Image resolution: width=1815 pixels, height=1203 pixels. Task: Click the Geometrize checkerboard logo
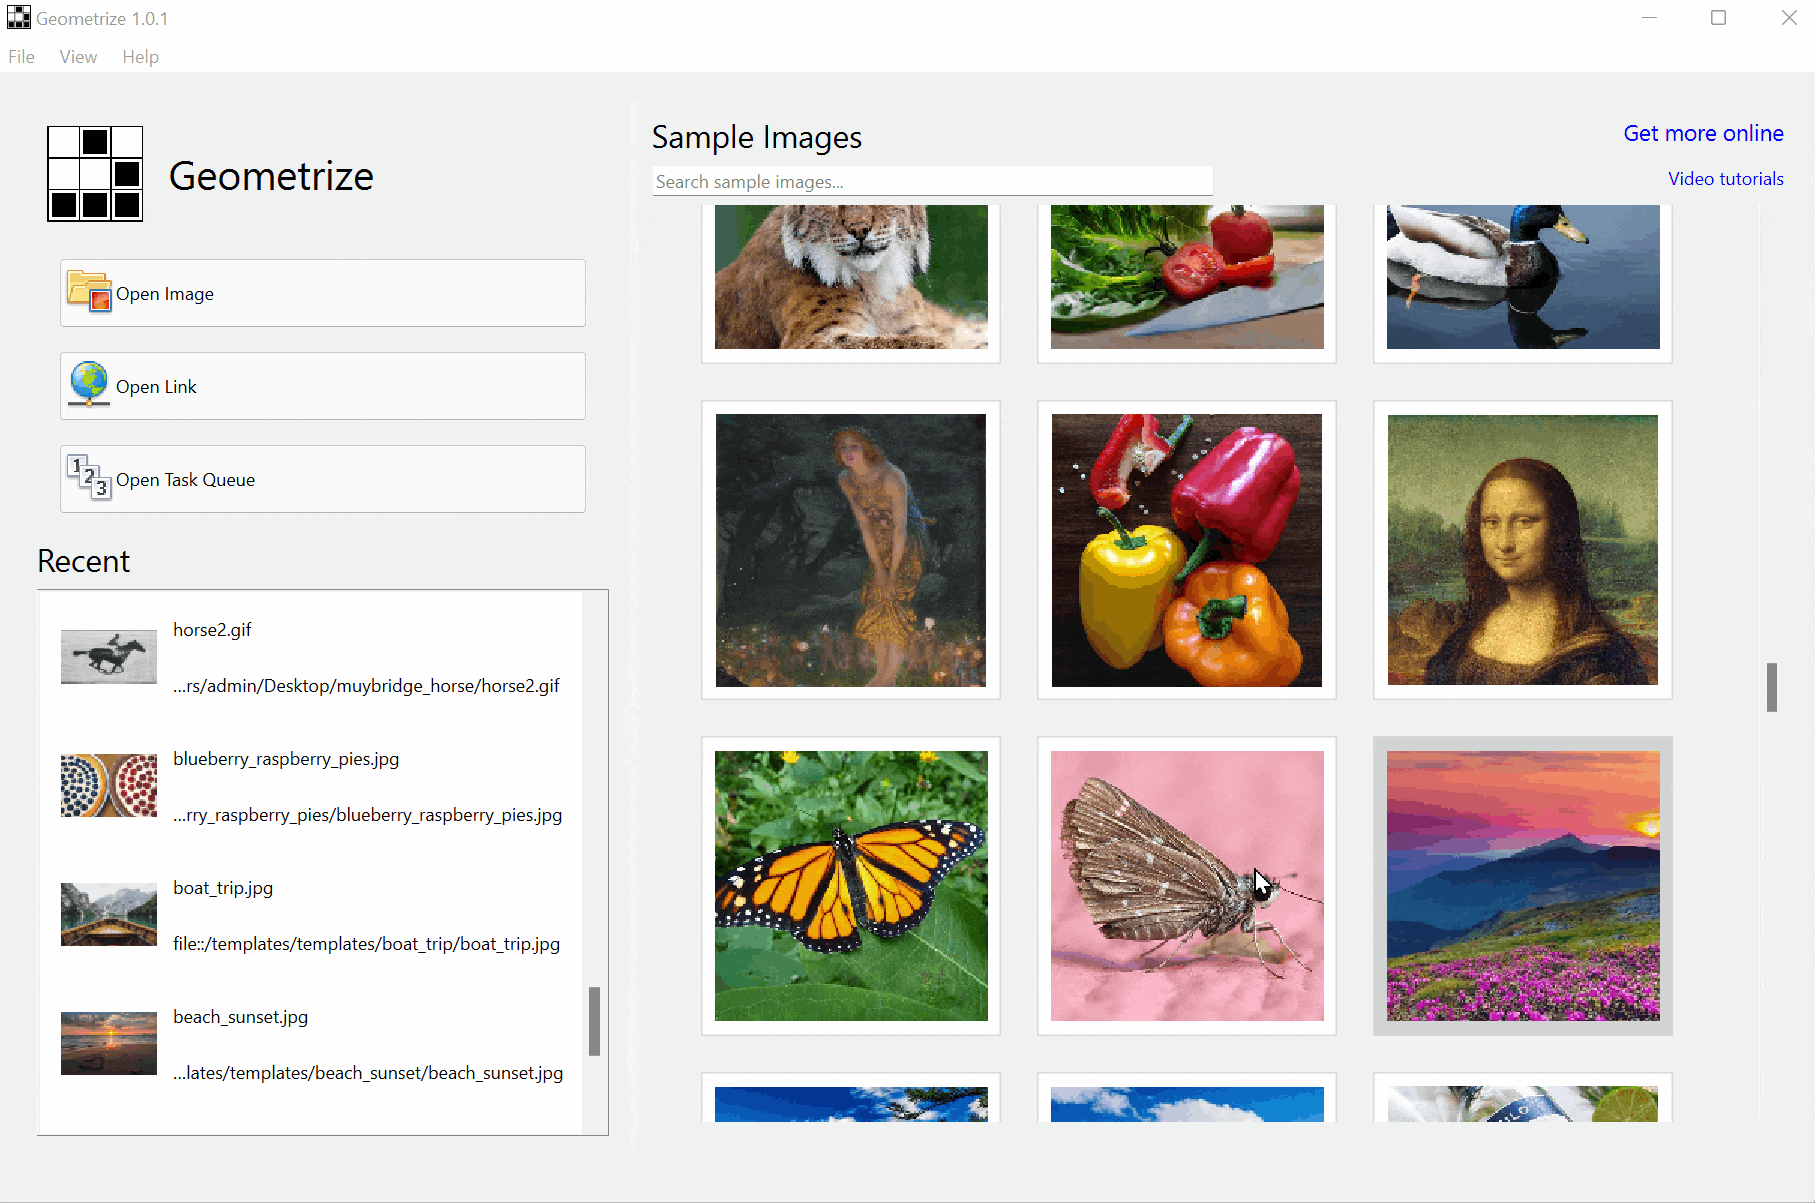click(95, 174)
